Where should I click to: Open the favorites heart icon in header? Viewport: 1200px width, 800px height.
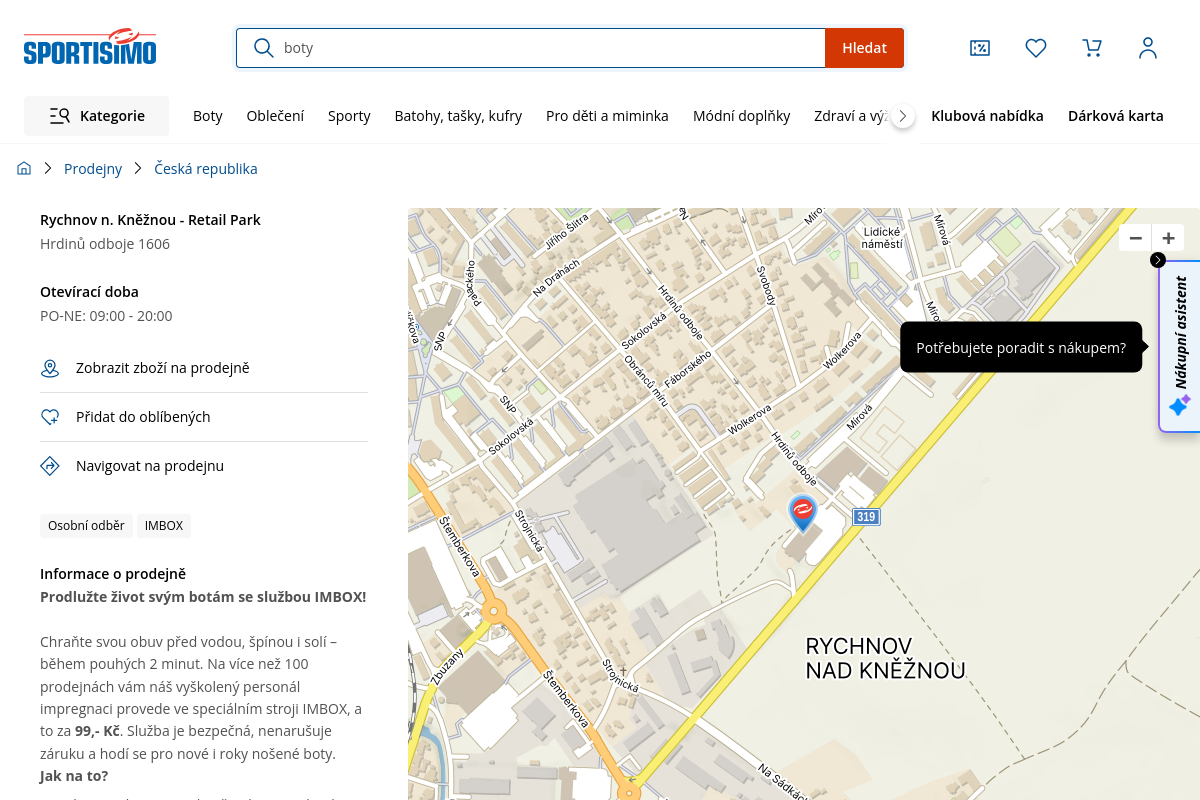pos(1036,48)
